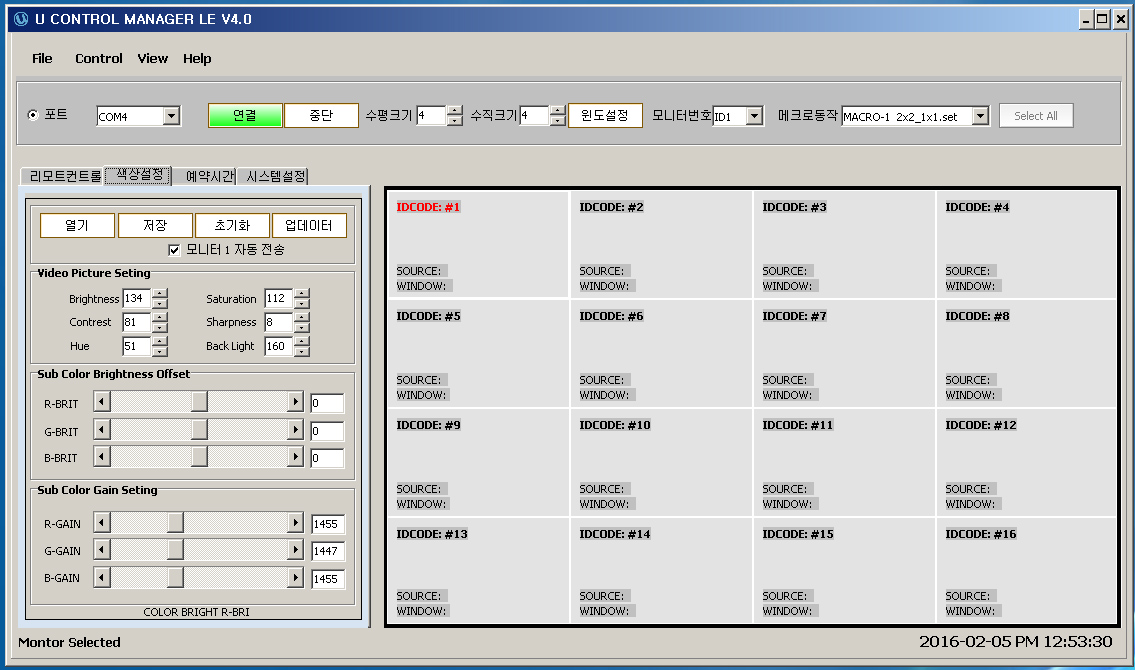Select the 포트 radio button

pos(33,114)
